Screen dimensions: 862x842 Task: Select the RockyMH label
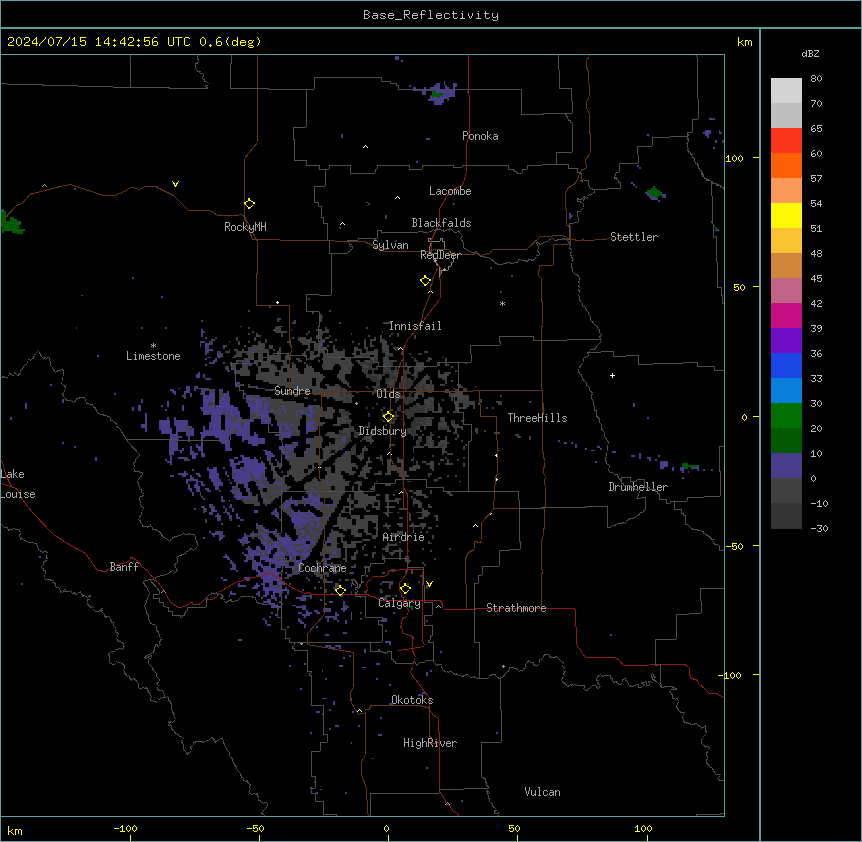coord(245,227)
